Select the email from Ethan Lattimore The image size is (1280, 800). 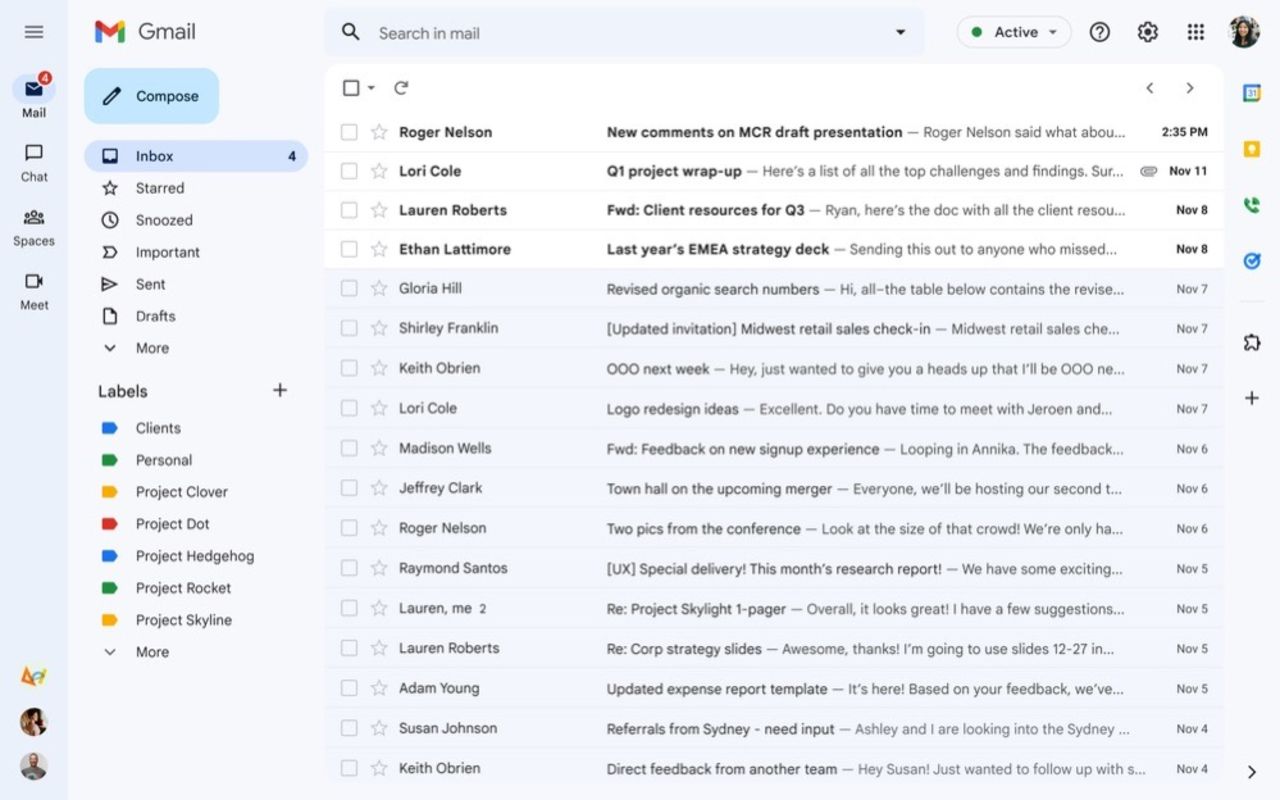pyautogui.click(x=348, y=249)
